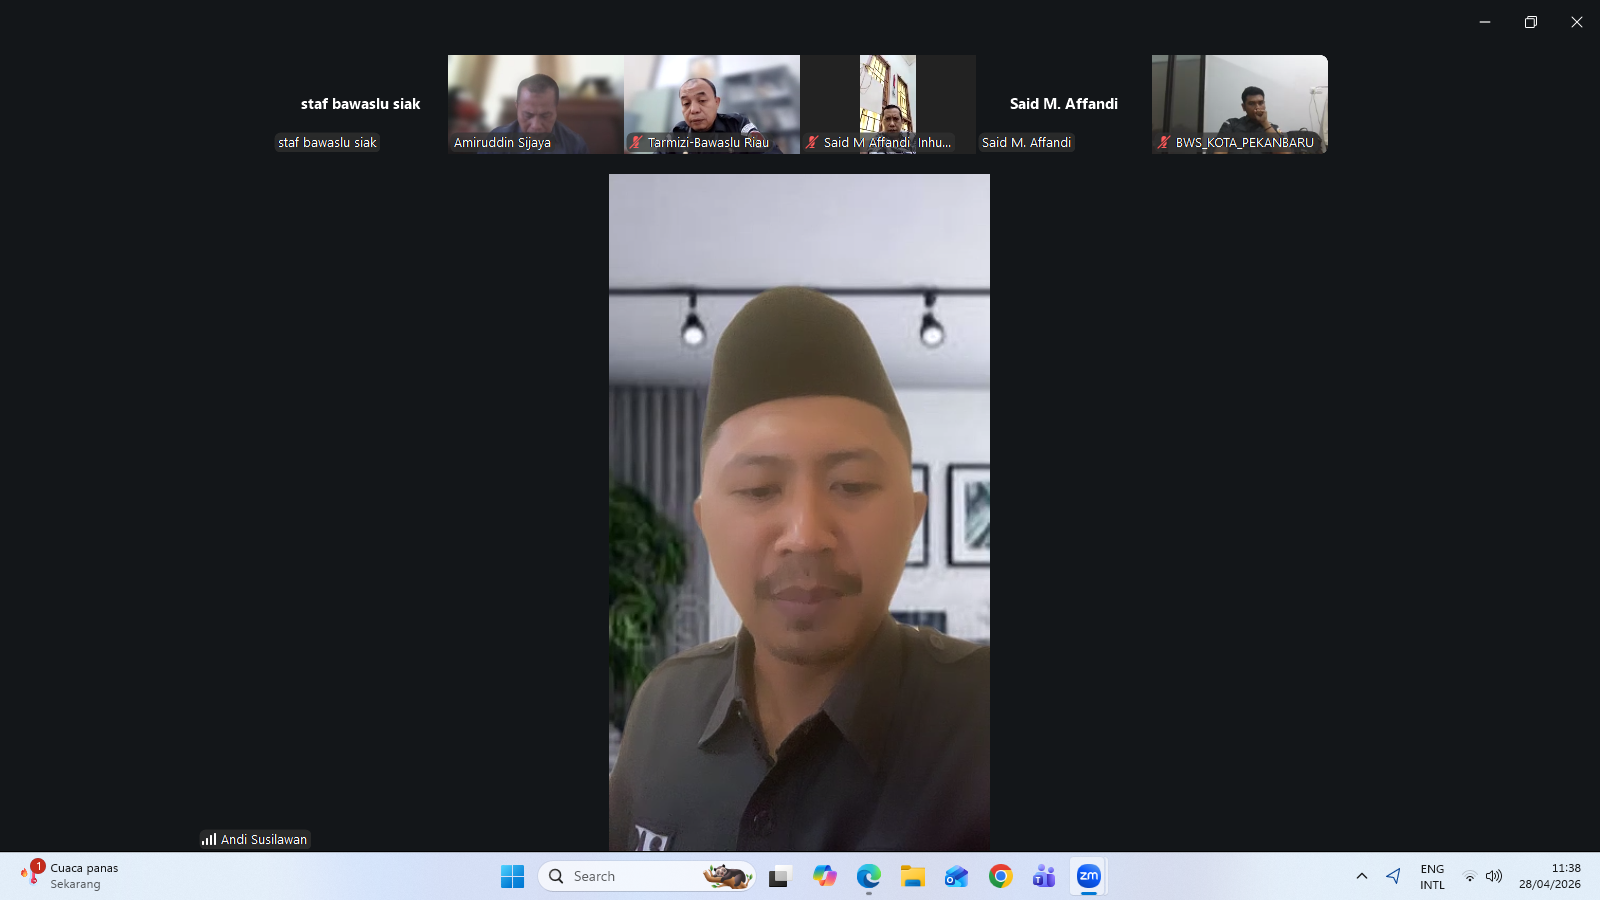1600x900 pixels.
Task: Expand the hidden system tray icons chevron
Action: point(1361,877)
